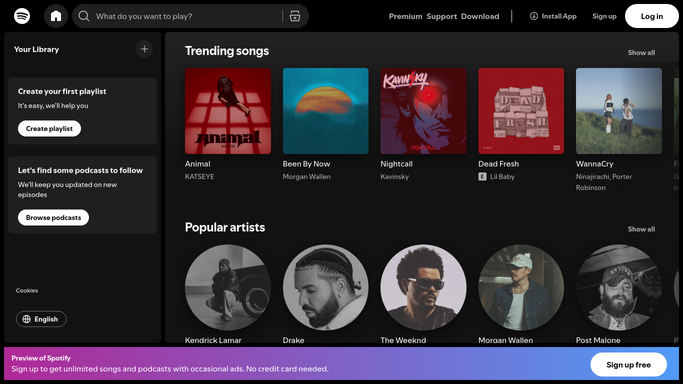Viewport: 683px width, 384px height.
Task: Click Morgan Wallen under Been By Now
Action: point(307,176)
